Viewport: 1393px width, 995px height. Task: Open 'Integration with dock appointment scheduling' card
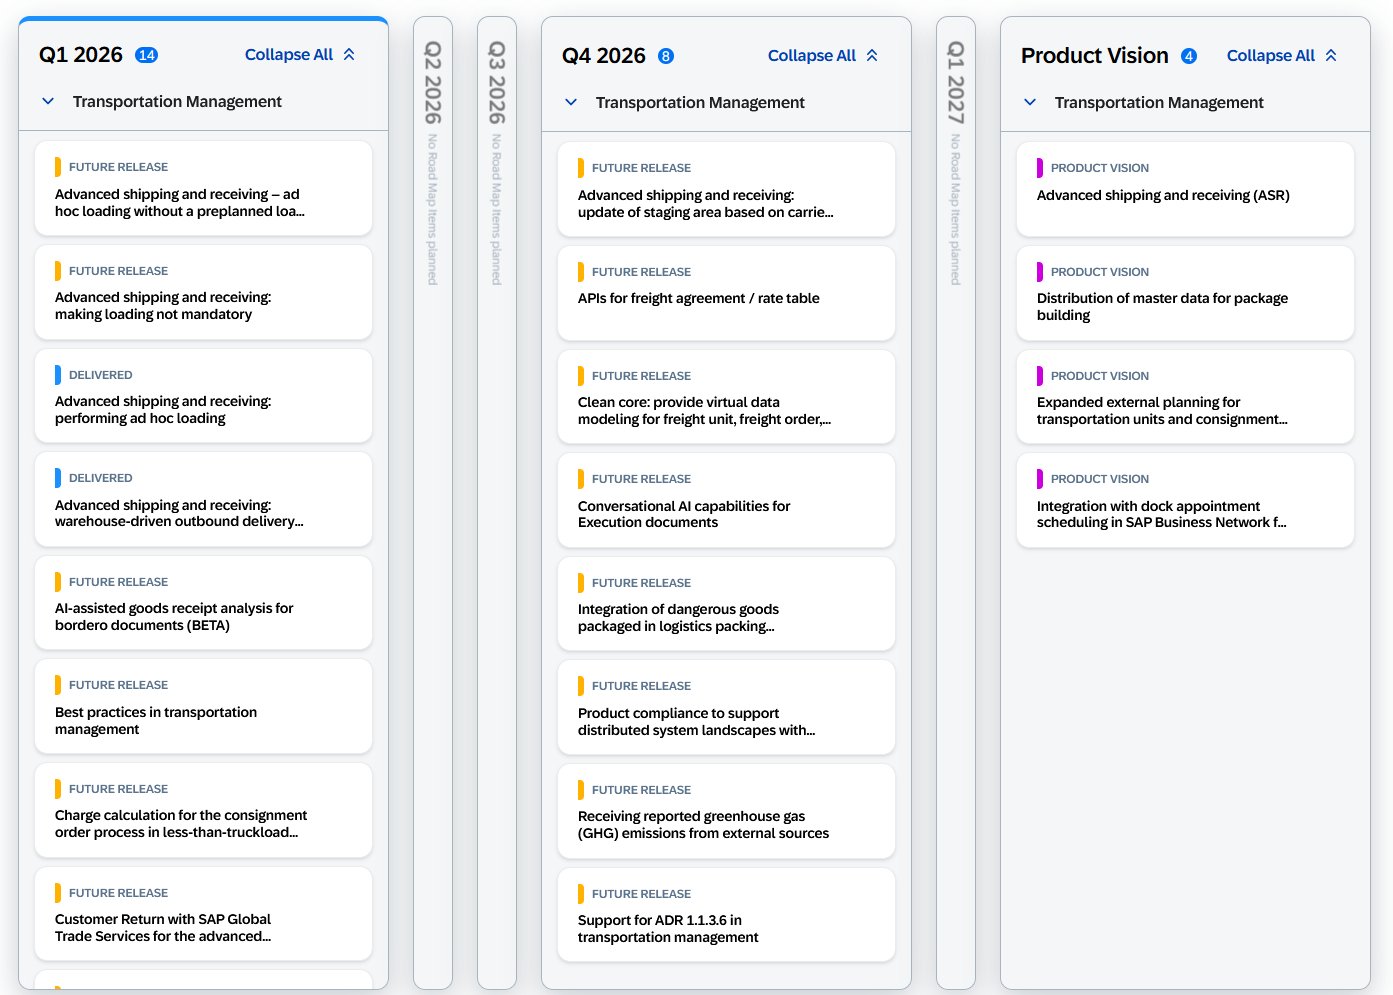[1185, 500]
